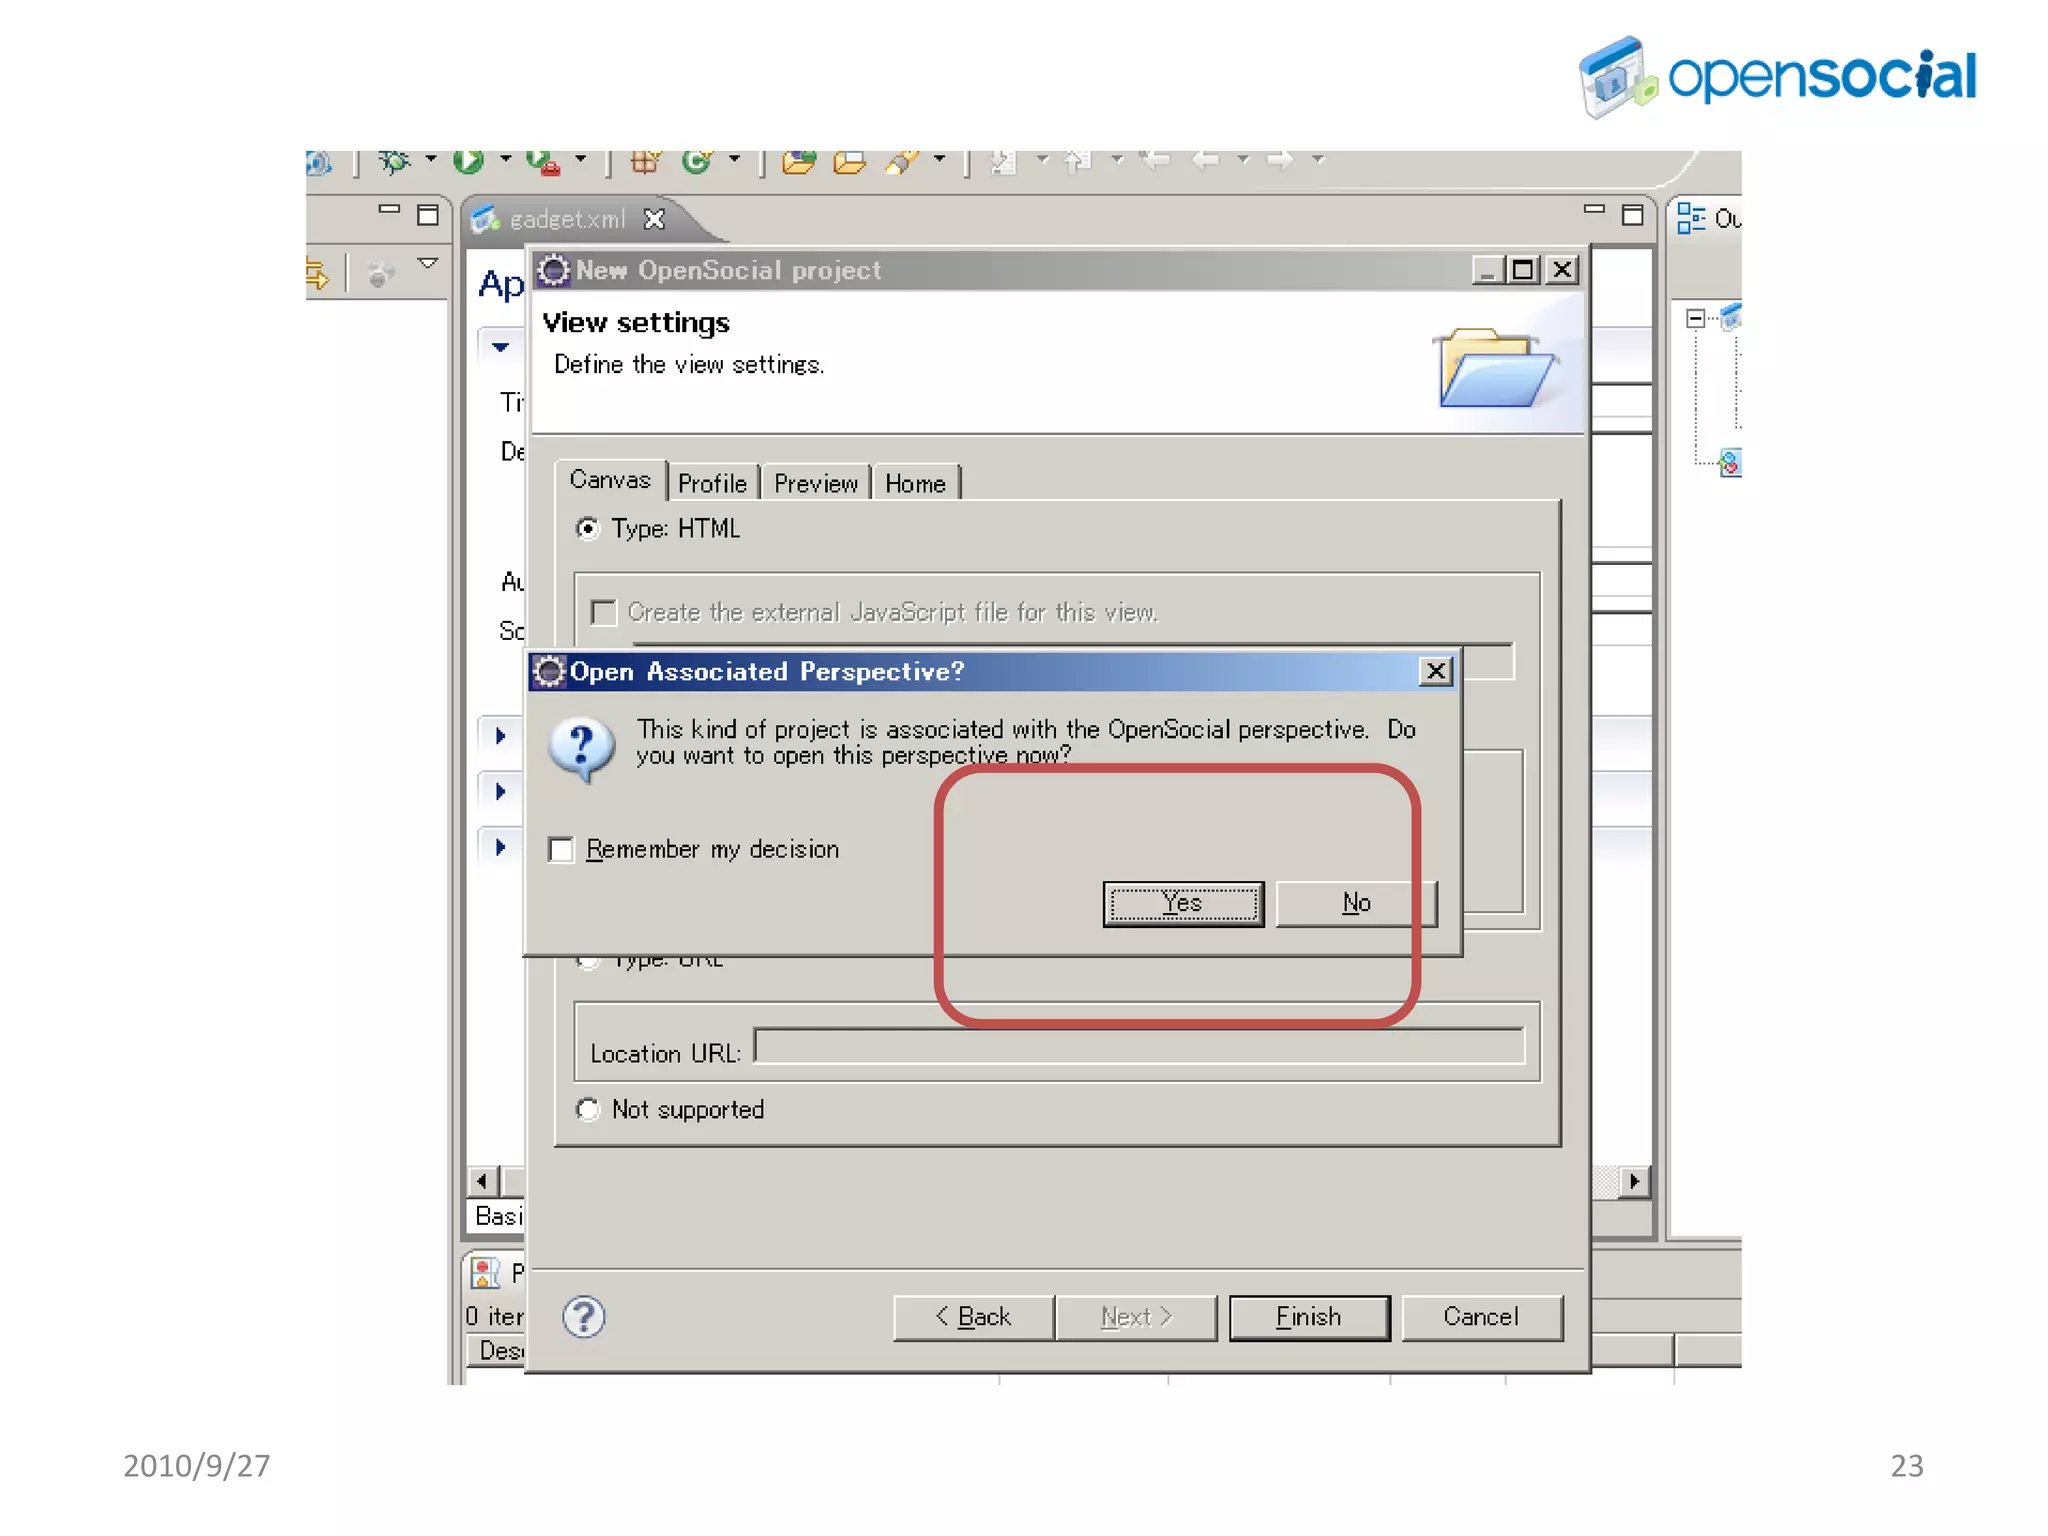Click the Outline view icon
This screenshot has height=1536, width=2048.
(x=1691, y=218)
